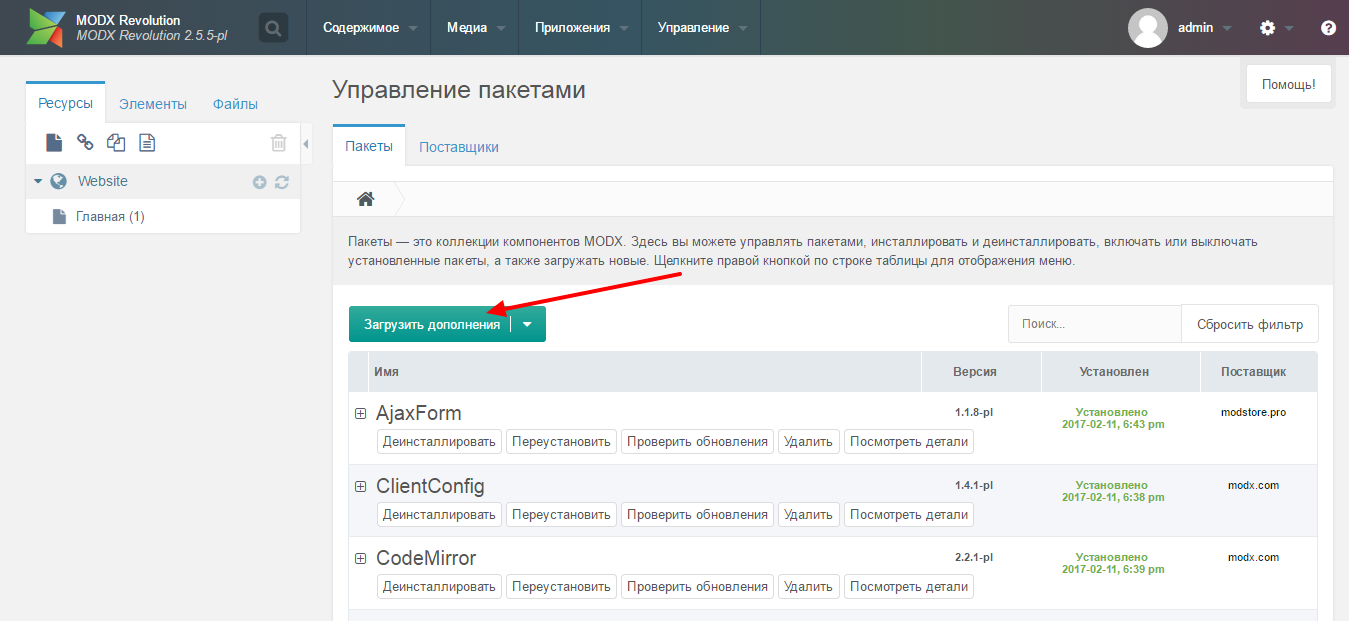The width and height of the screenshot is (1349, 621).
Task: Focus the package search field
Action: click(x=1095, y=324)
